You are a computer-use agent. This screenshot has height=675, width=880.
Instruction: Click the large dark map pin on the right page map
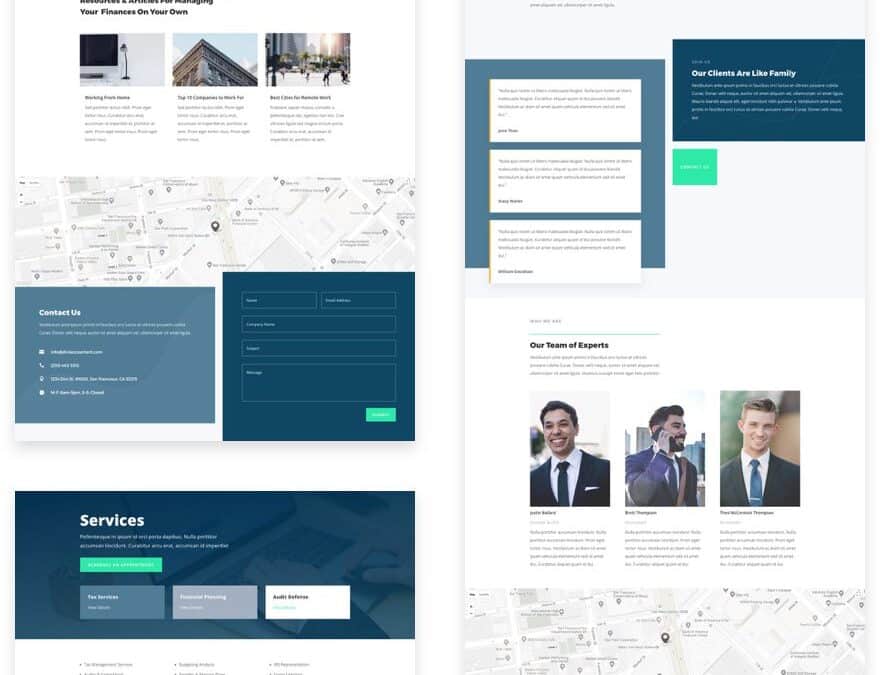click(665, 637)
